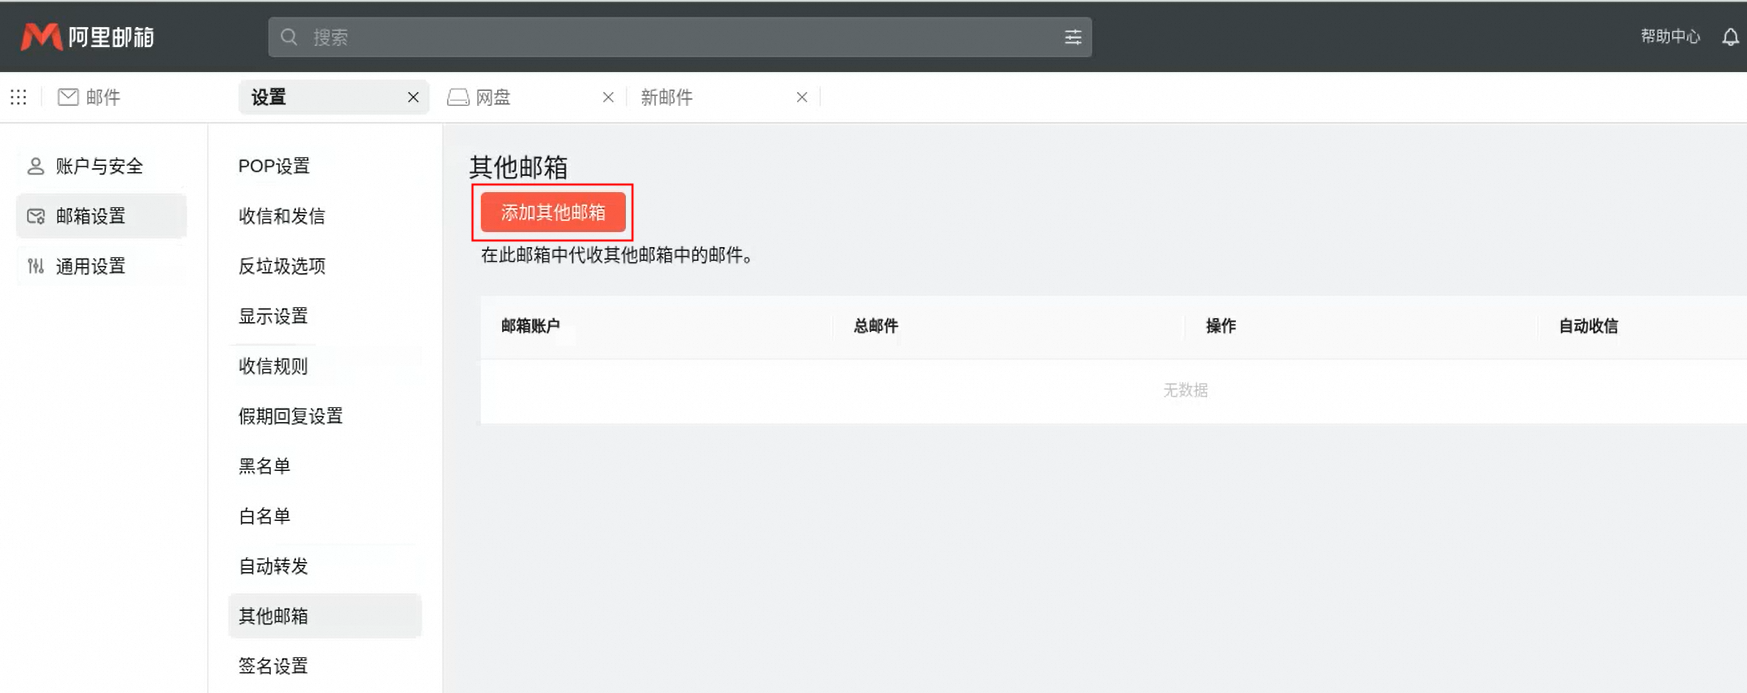Screen dimensions: 1747x693
Task: Click the 添加其他邮箱 button
Action: tap(553, 212)
